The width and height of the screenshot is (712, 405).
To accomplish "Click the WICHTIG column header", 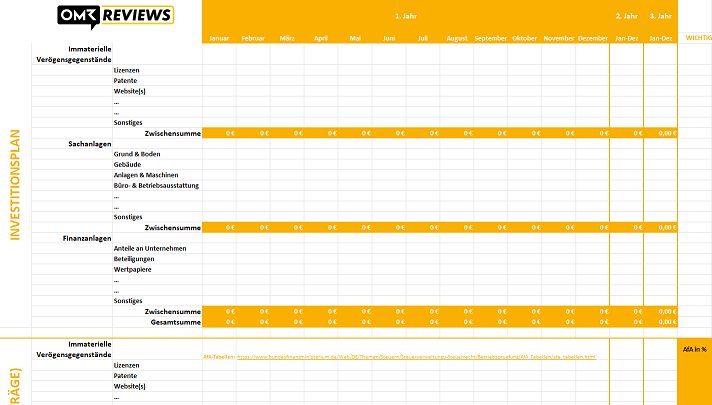I will click(x=696, y=38).
